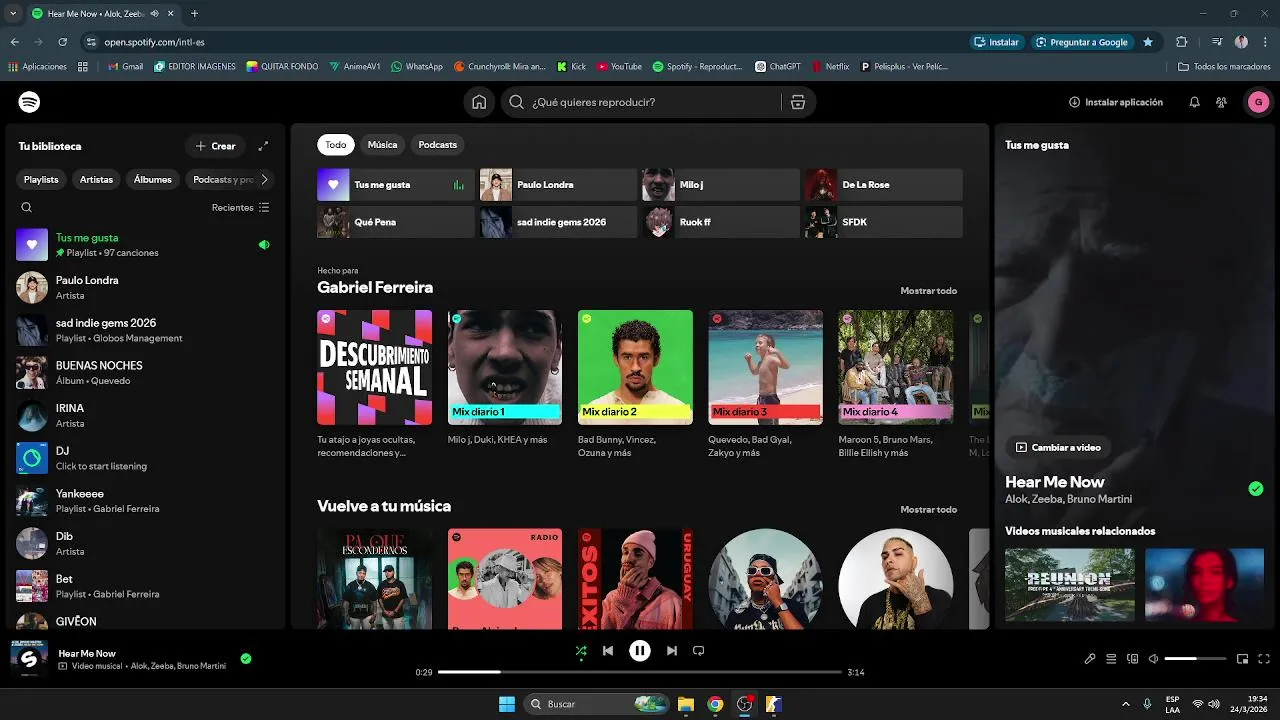
Task: Reload the page
Action: tap(63, 42)
